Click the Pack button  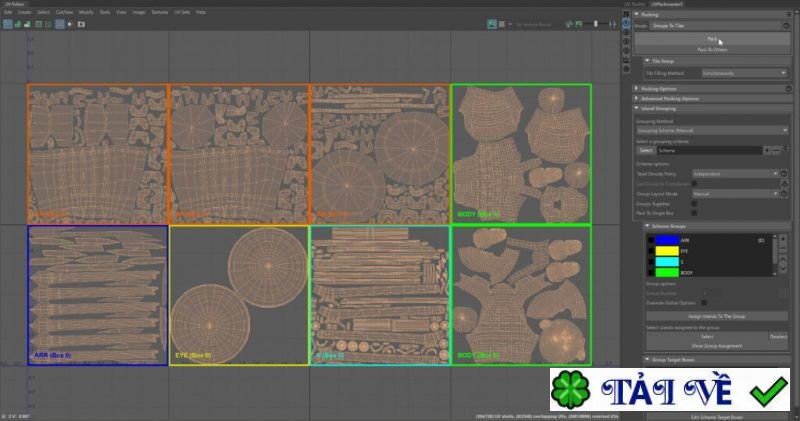point(712,38)
